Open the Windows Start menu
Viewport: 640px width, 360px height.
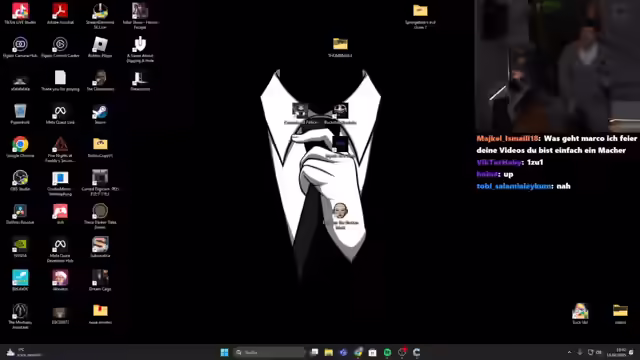[x=224, y=352]
